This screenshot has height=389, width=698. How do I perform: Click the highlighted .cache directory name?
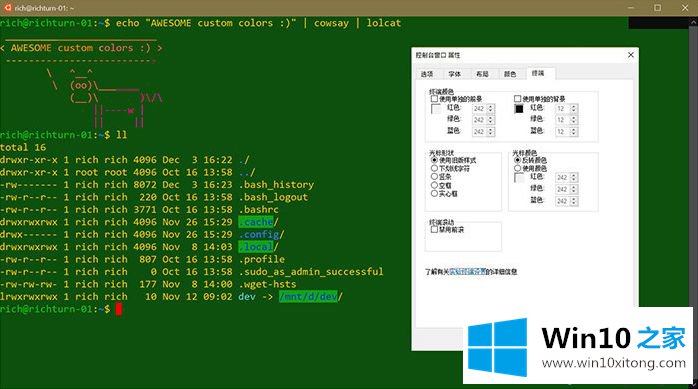pyautogui.click(x=256, y=222)
